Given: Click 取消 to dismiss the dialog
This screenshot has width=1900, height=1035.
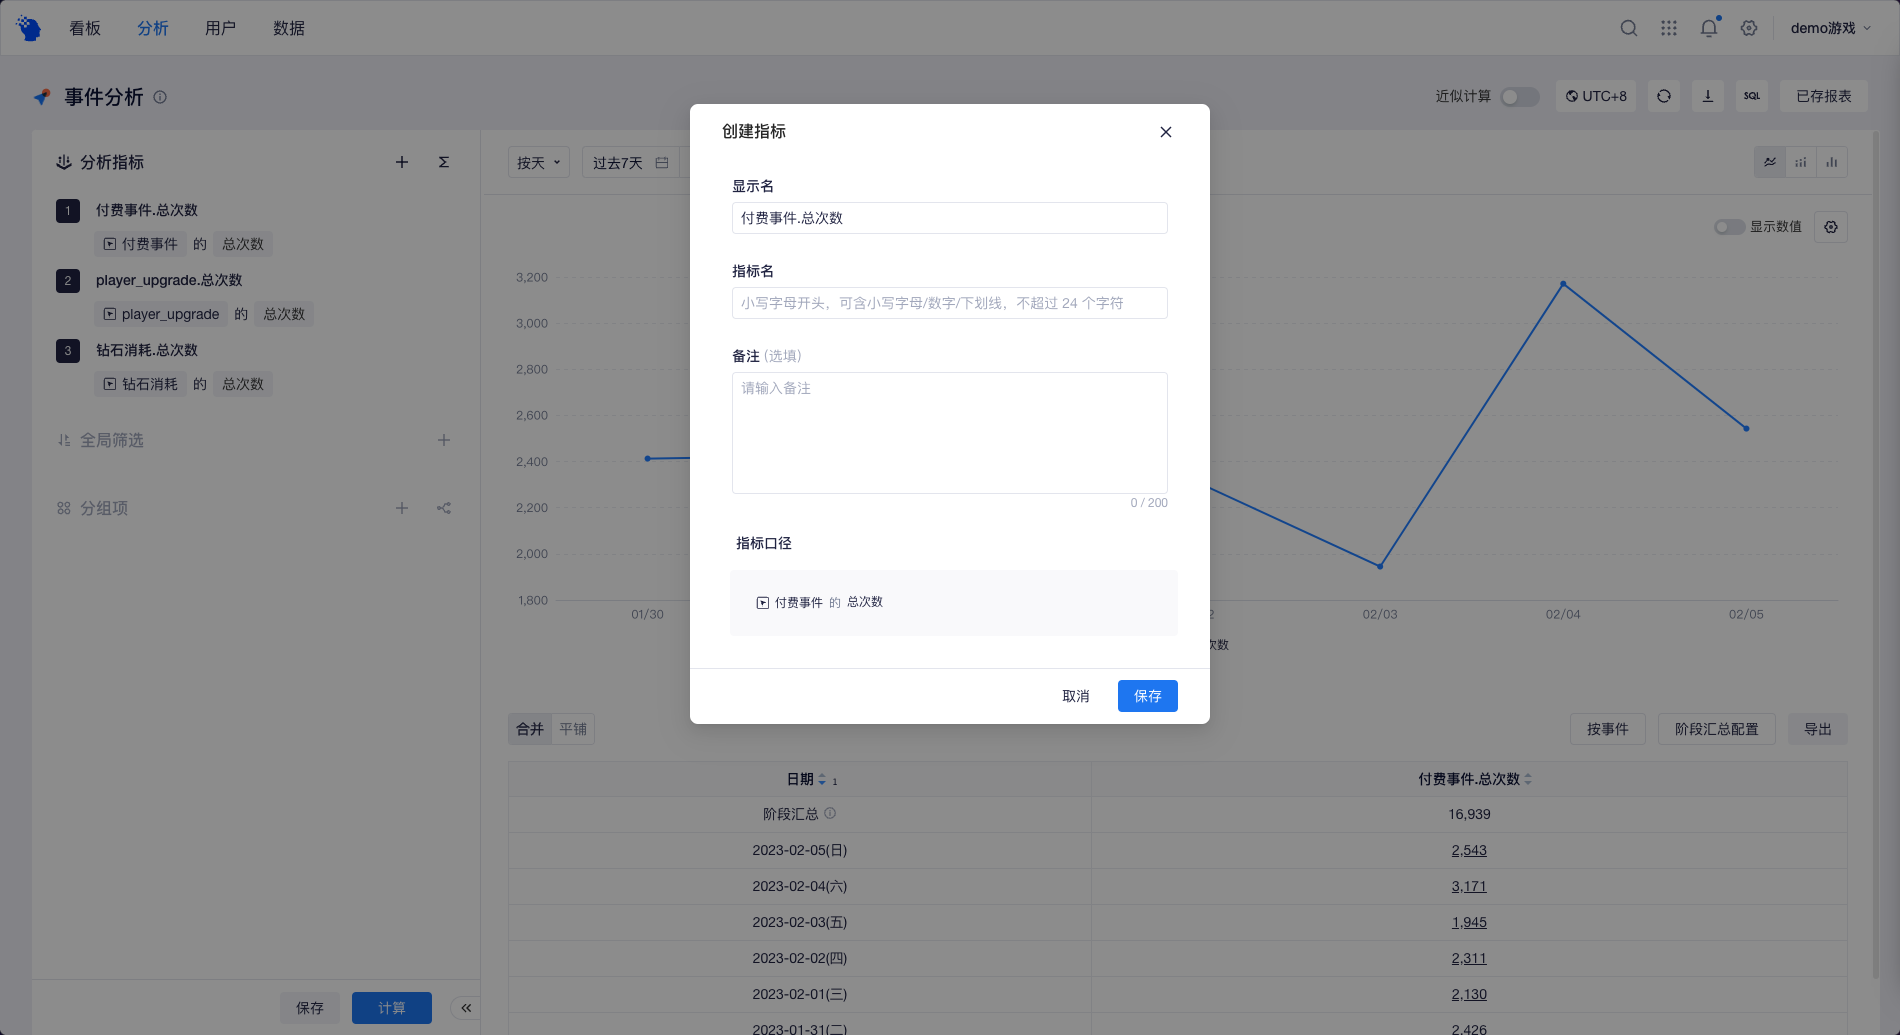Looking at the screenshot, I should tap(1075, 696).
